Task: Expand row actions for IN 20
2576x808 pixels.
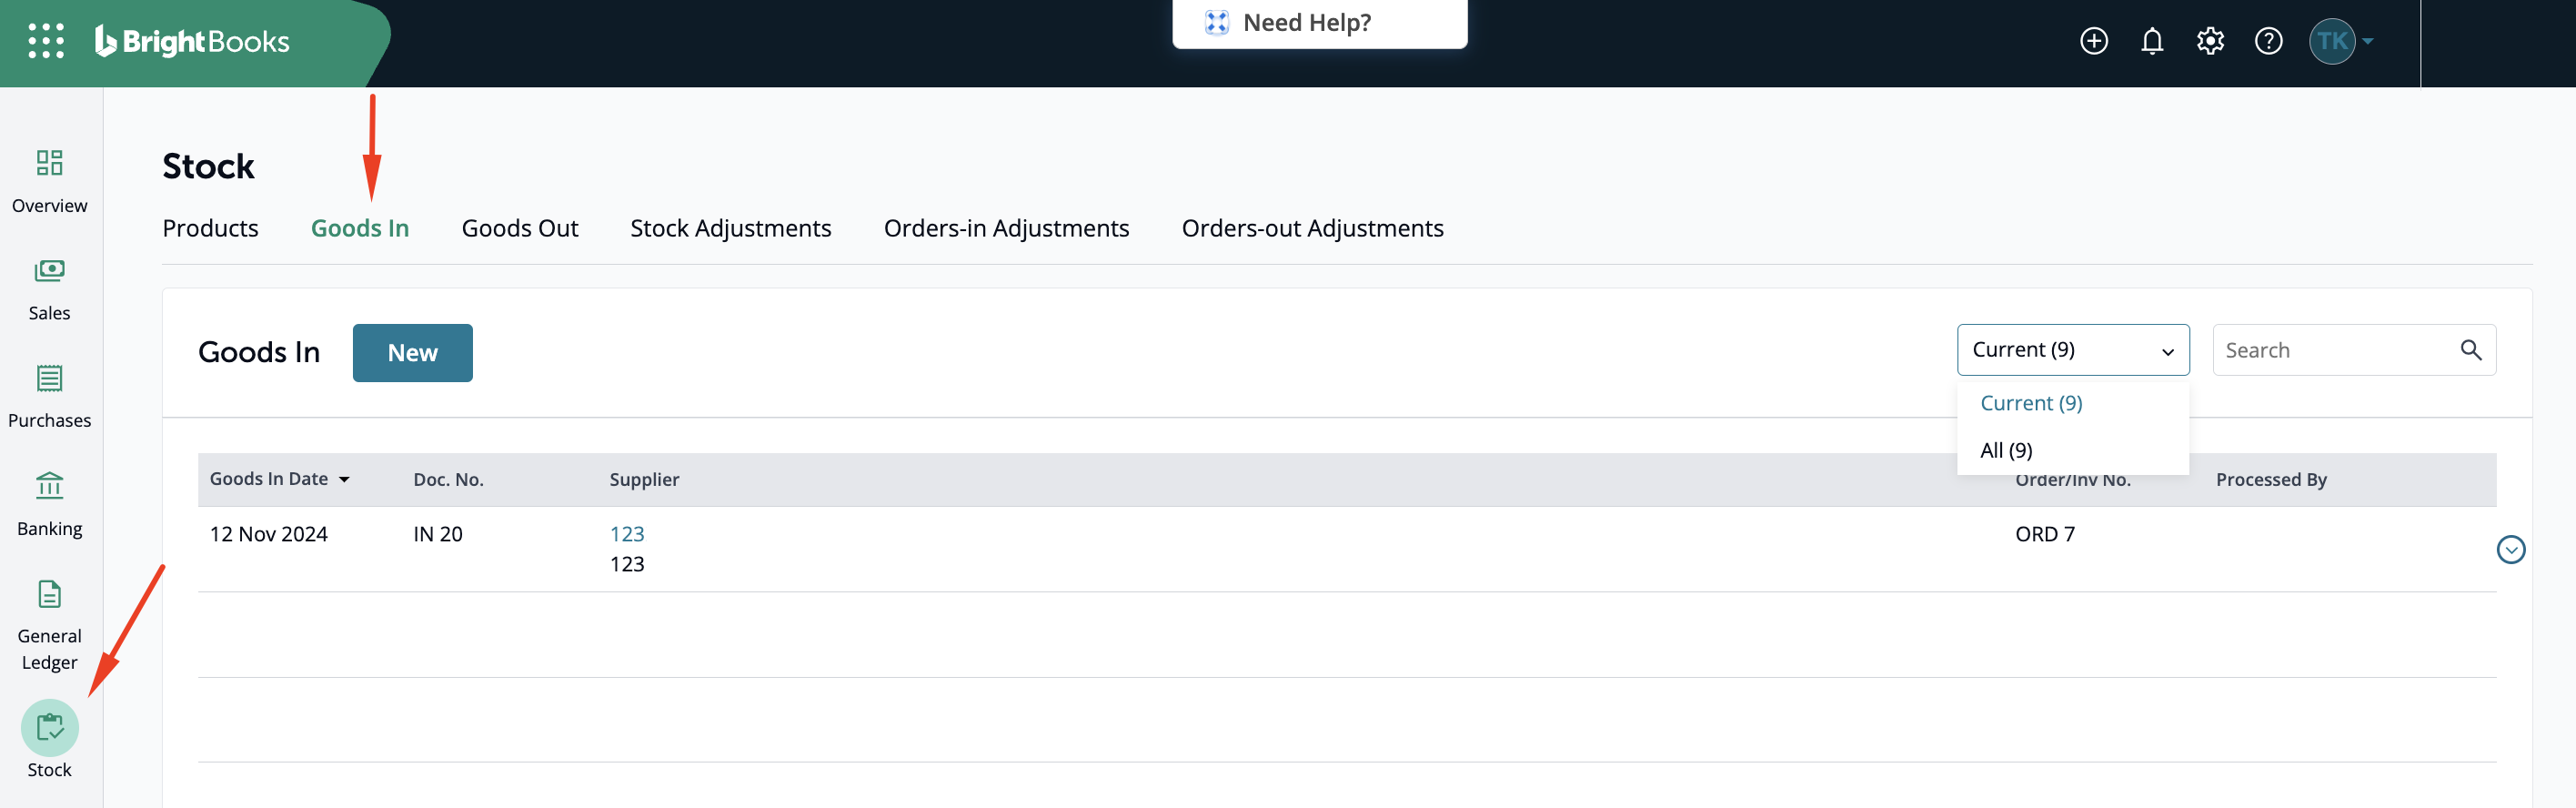Action: point(2511,549)
